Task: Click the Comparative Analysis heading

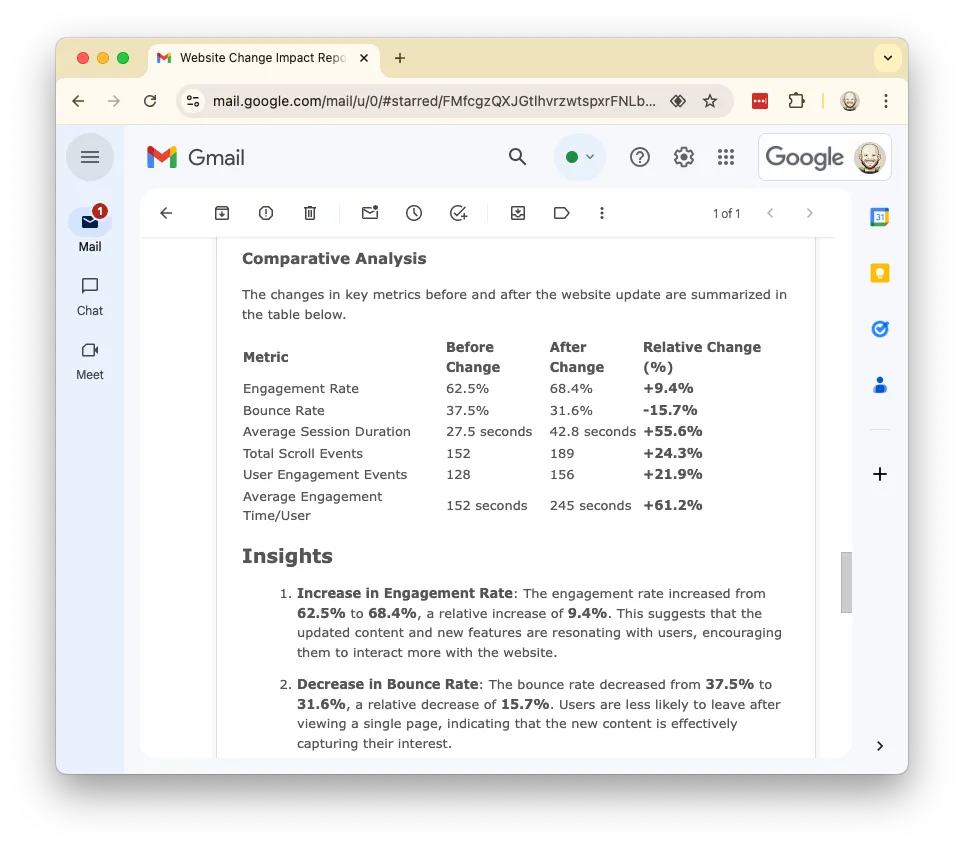Action: pos(334,259)
